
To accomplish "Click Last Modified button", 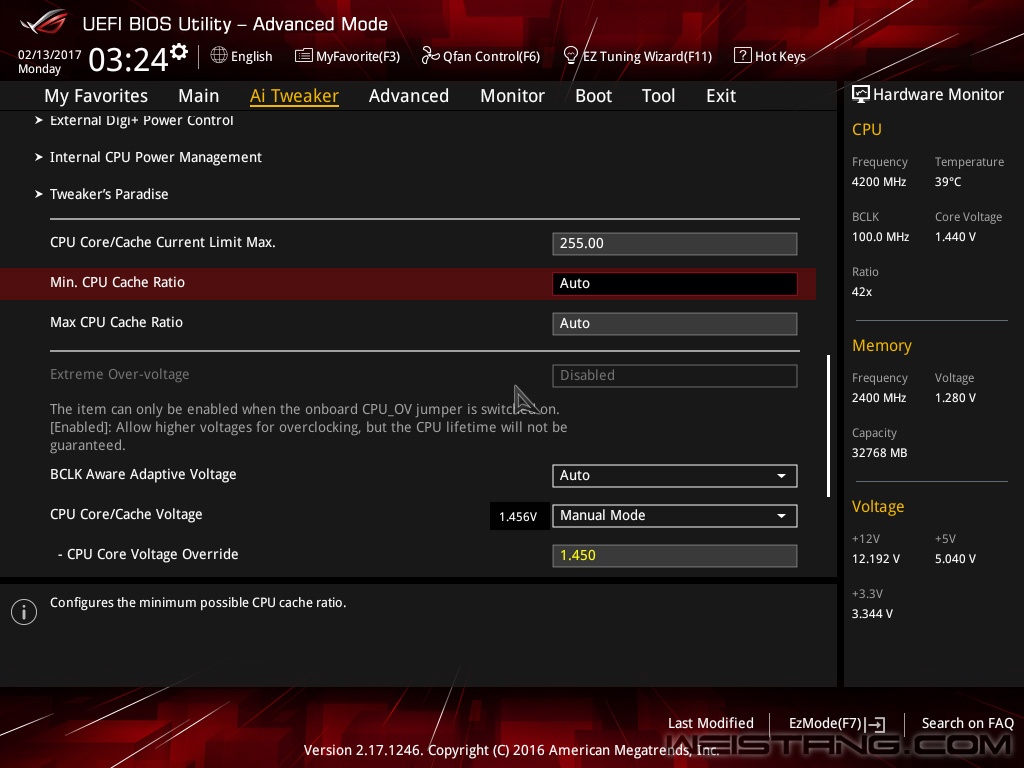I will click(711, 723).
